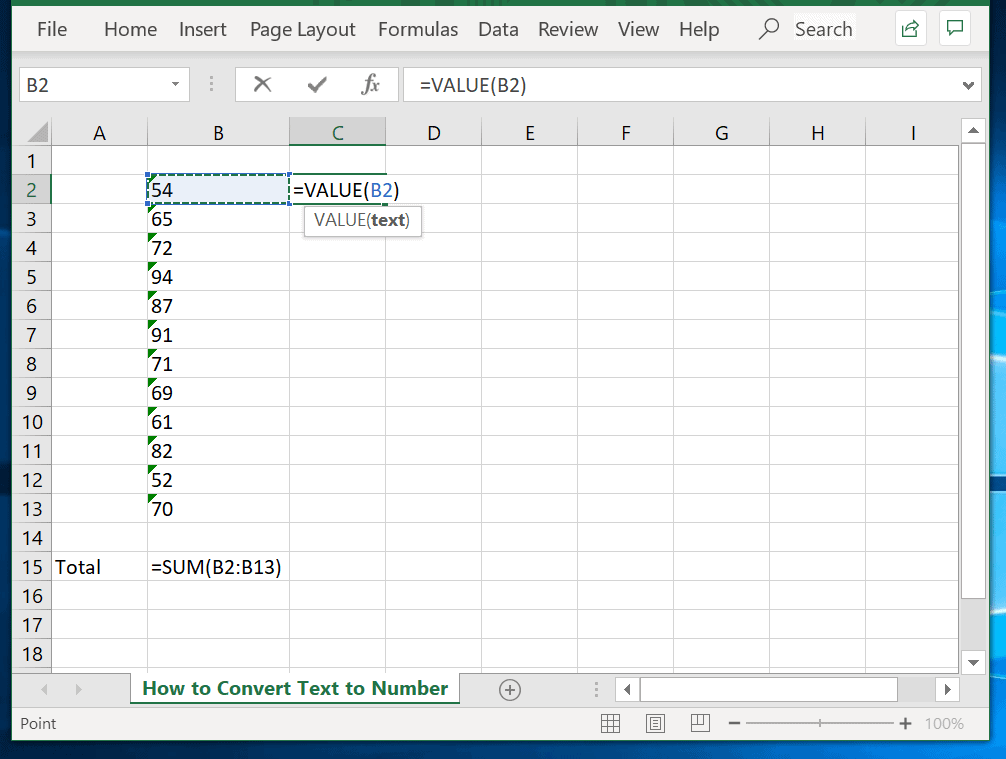Open Page Break Preview from the status bar
Screen dimensions: 1006x759
pos(700,723)
